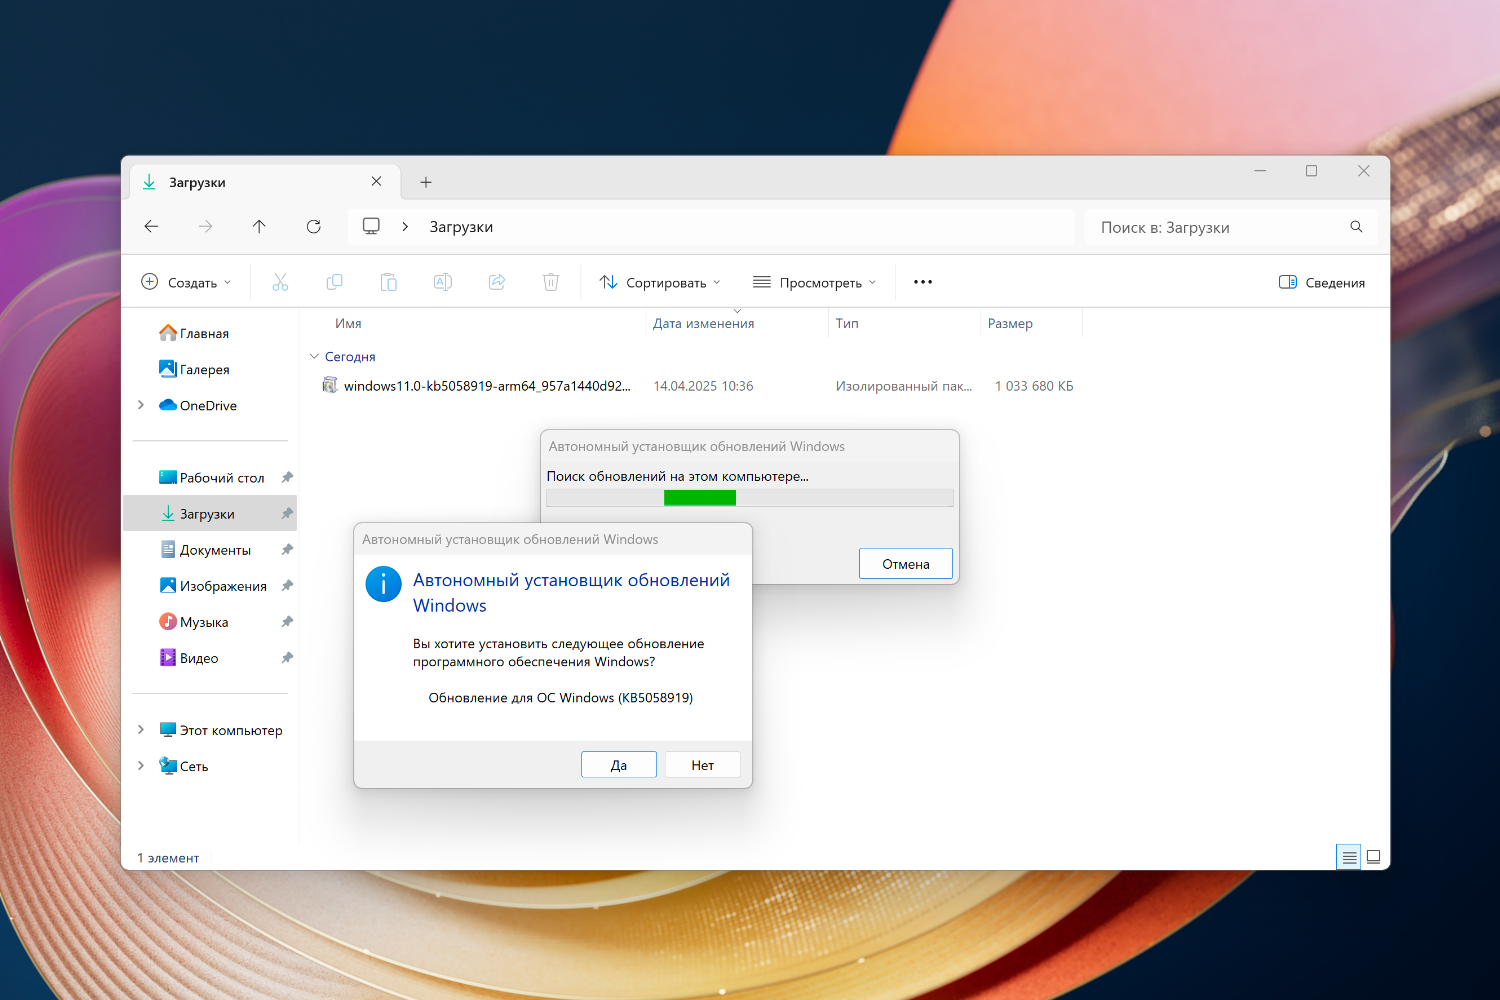Click the Share toolbar icon
The image size is (1500, 1000).
point(497,282)
